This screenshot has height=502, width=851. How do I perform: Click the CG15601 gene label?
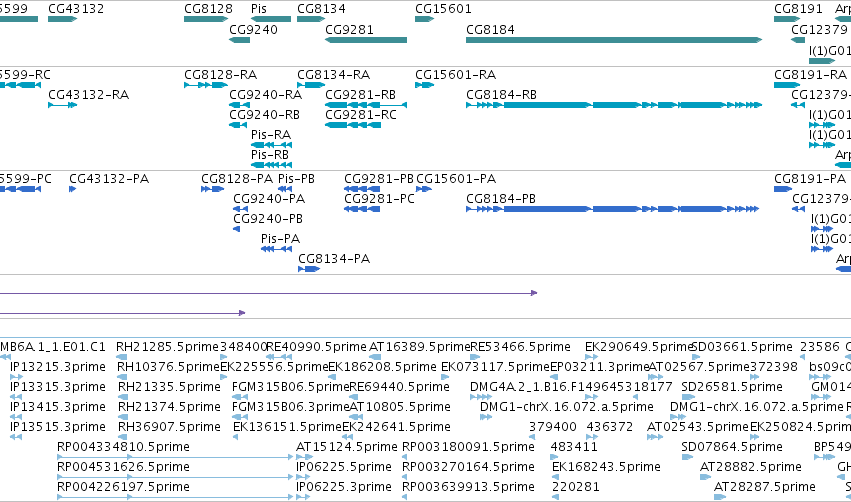click(443, 9)
